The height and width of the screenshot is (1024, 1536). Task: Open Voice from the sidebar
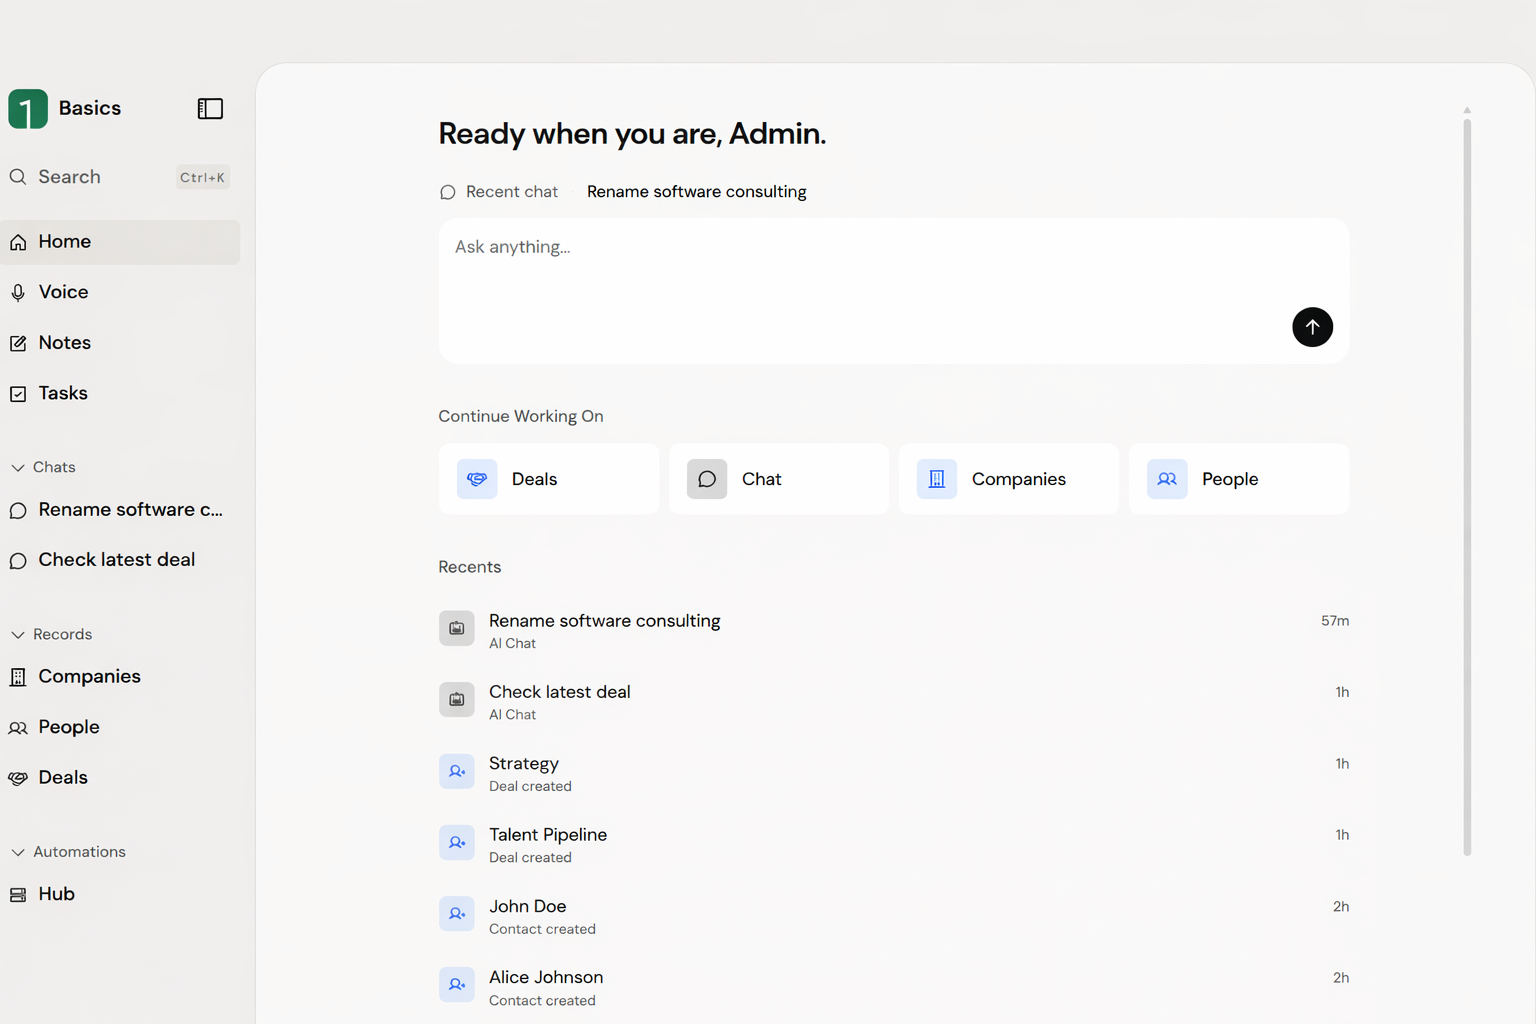[63, 292]
